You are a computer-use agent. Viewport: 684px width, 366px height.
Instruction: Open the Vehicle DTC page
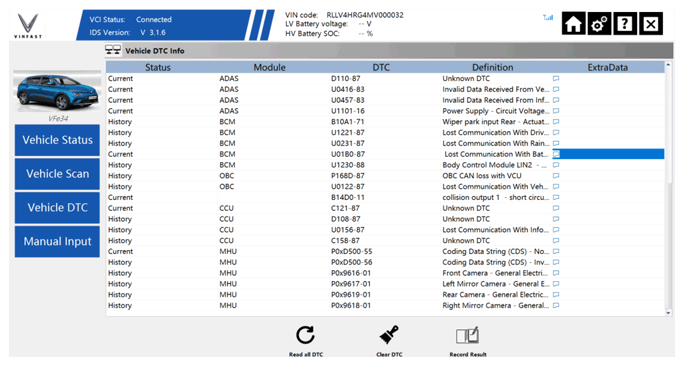pyautogui.click(x=57, y=208)
